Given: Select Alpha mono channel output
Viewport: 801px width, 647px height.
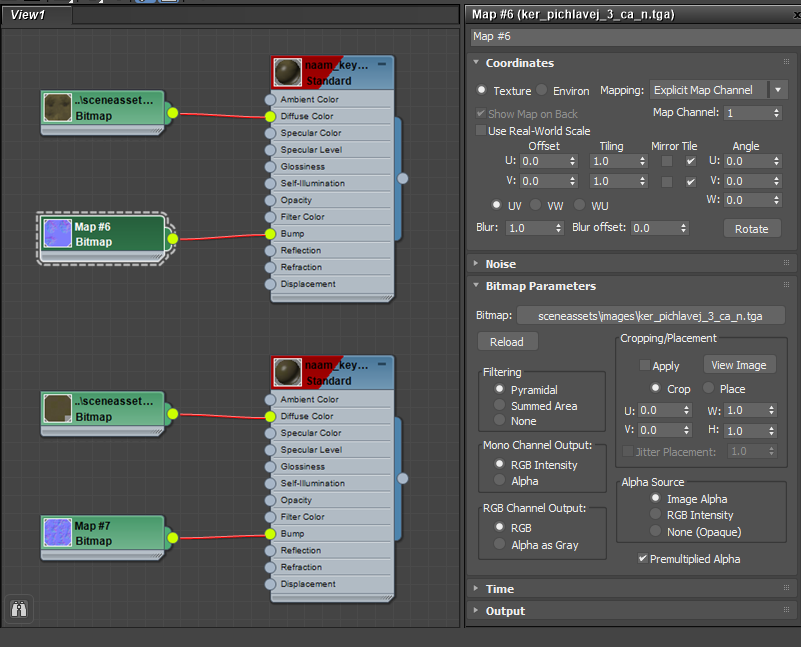Looking at the screenshot, I should point(500,480).
